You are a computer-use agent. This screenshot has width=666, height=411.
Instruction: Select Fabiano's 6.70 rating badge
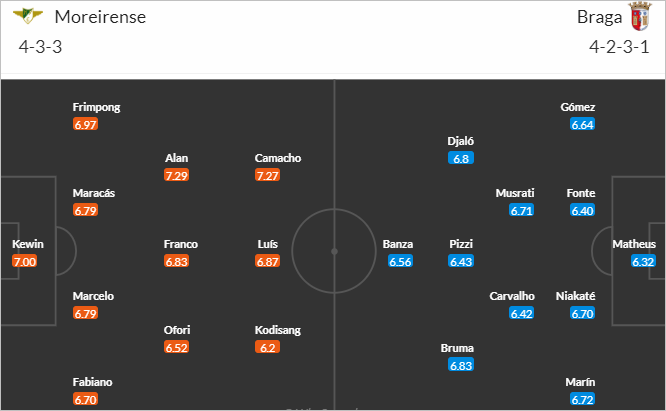pyautogui.click(x=85, y=399)
